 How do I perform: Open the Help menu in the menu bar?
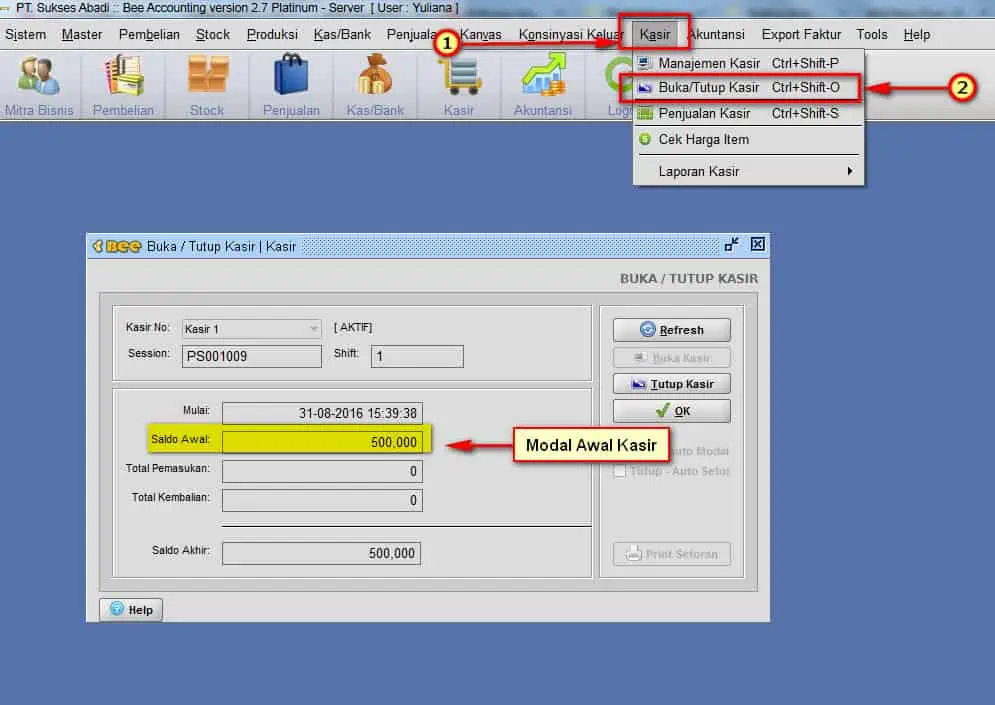pyautogui.click(x=917, y=34)
